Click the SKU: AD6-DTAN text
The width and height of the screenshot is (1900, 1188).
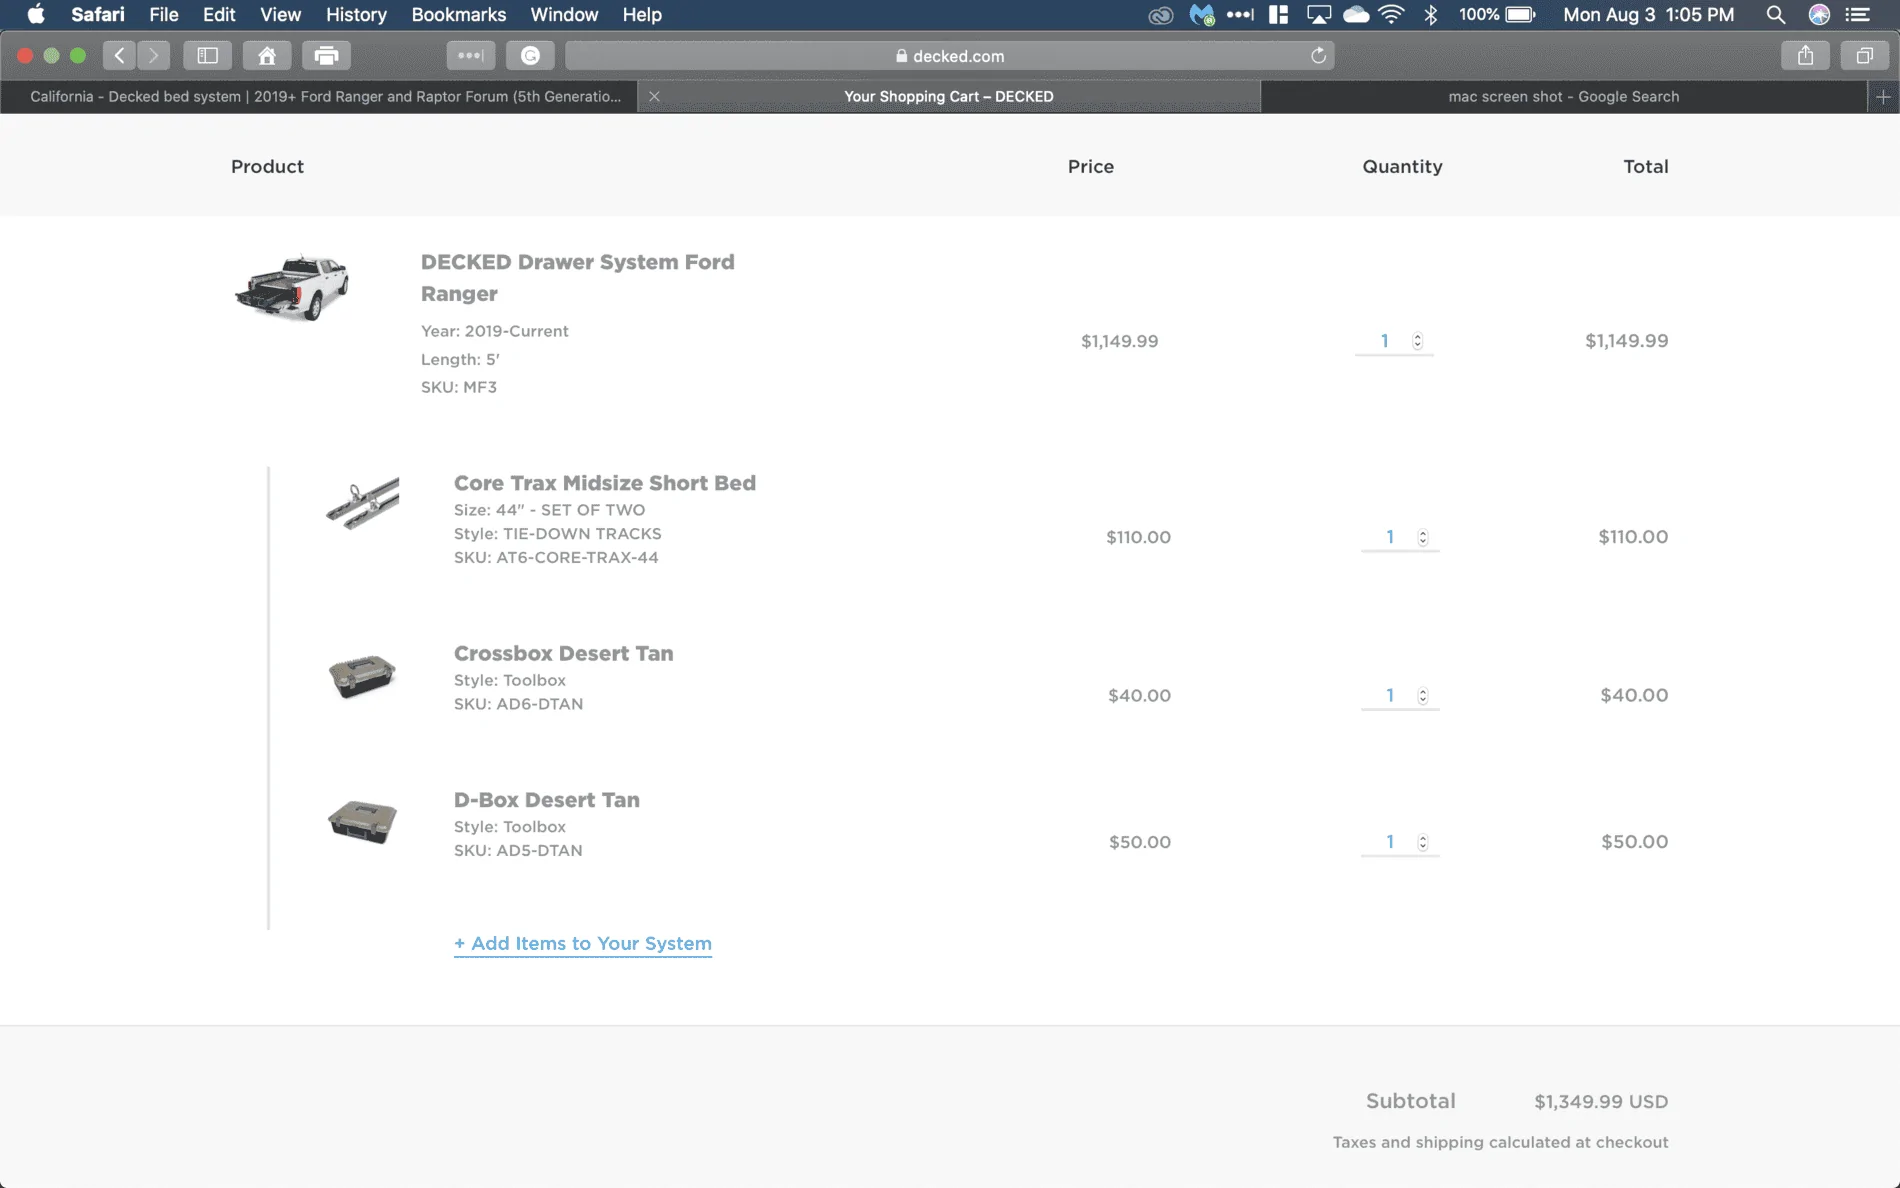click(518, 704)
